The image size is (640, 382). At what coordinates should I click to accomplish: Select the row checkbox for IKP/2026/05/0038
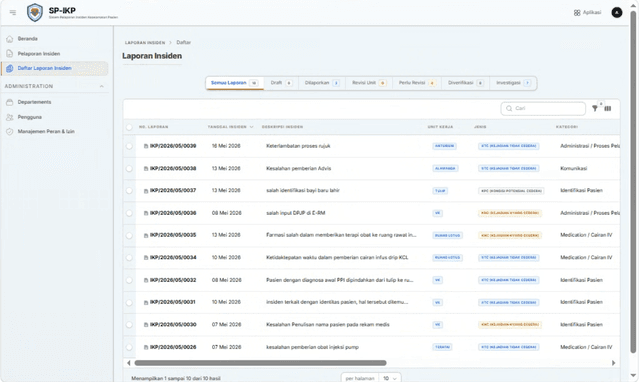tap(129, 169)
